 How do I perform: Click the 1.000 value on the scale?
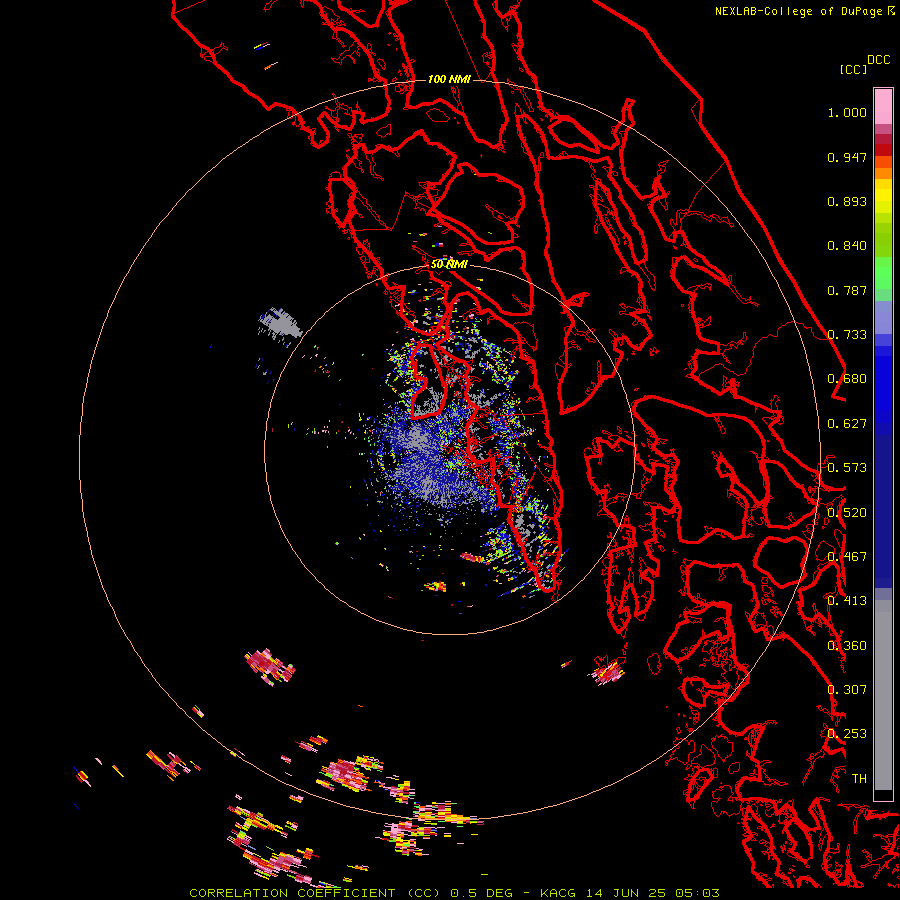click(x=847, y=112)
